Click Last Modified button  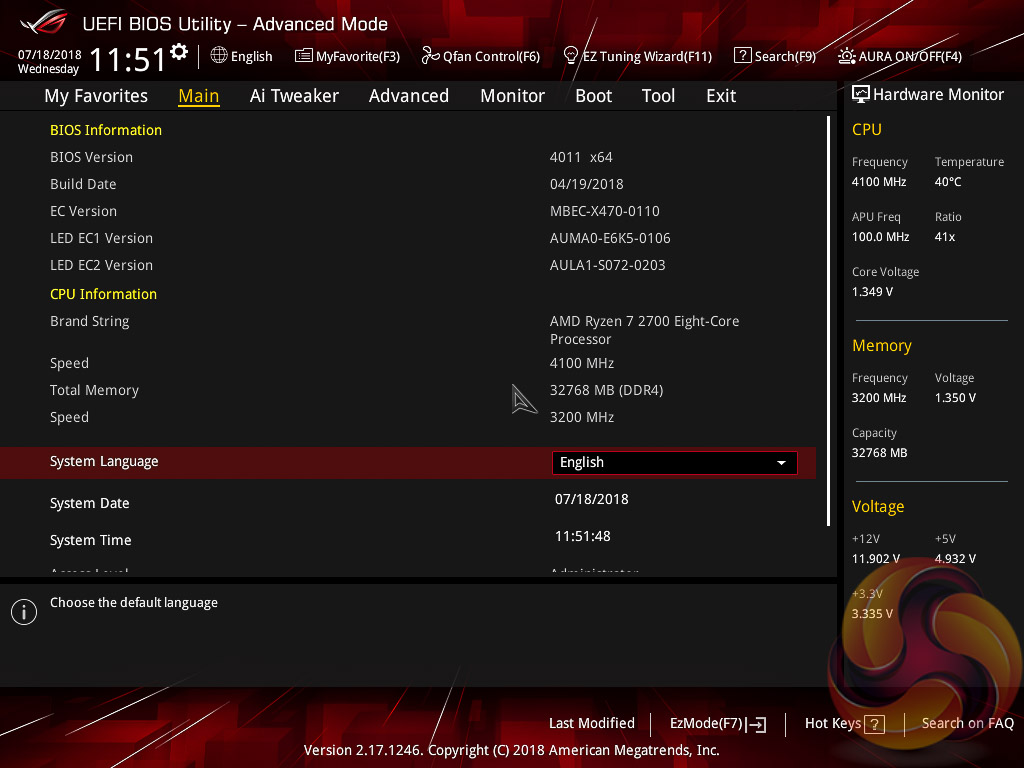click(591, 724)
